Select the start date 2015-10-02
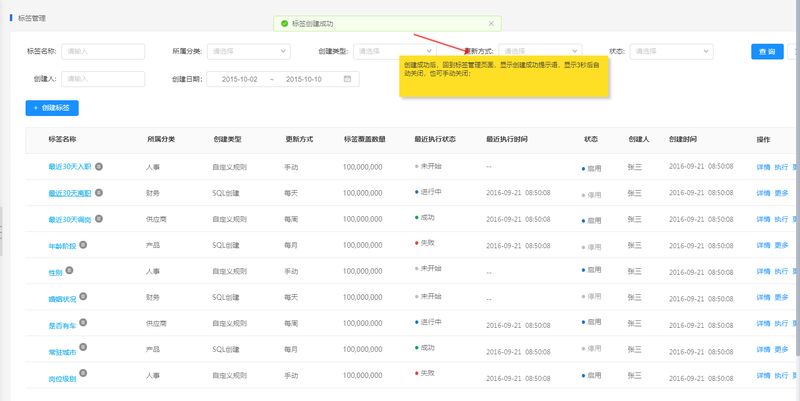 pyautogui.click(x=239, y=79)
